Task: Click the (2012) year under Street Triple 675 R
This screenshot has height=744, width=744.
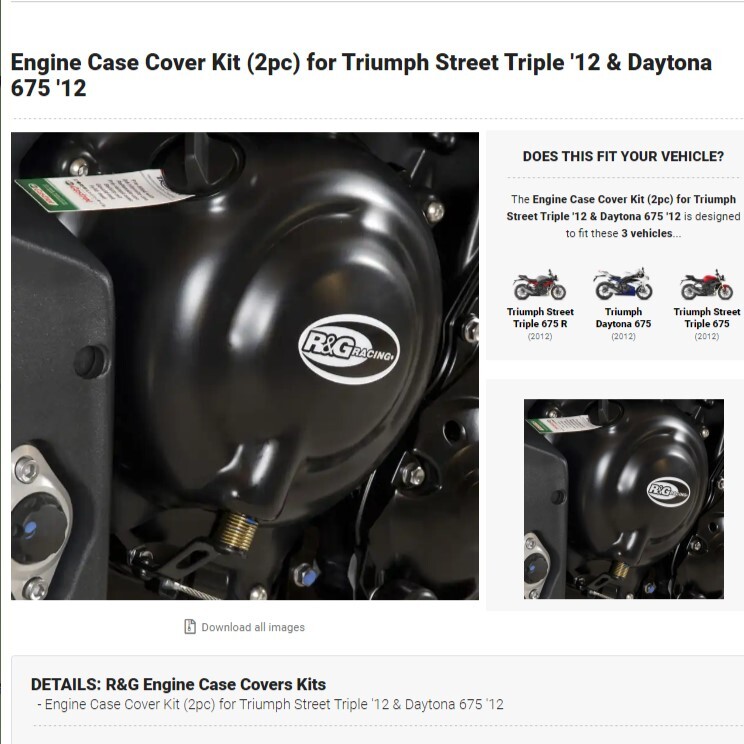Action: [x=540, y=336]
